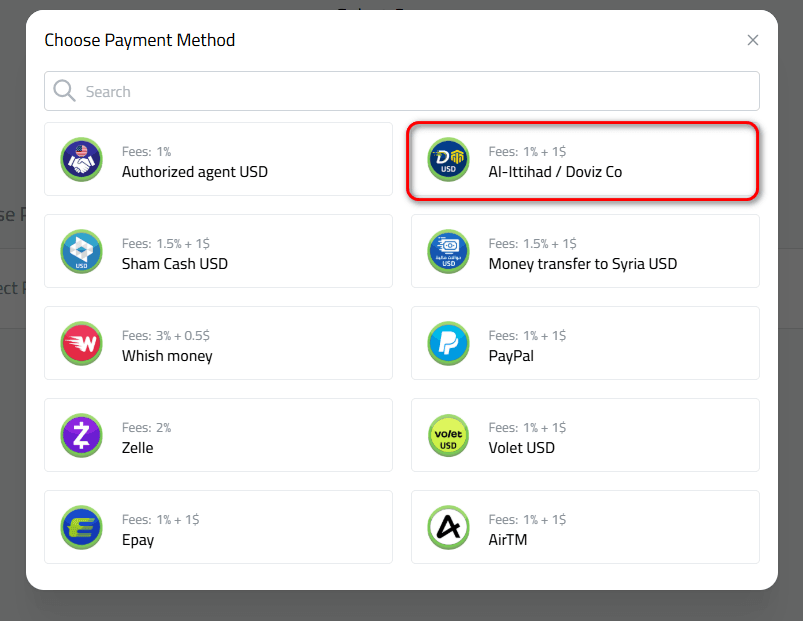Click the 'Fees: 3% + 0.5$' text
This screenshot has width=803, height=621.
pyautogui.click(x=166, y=336)
